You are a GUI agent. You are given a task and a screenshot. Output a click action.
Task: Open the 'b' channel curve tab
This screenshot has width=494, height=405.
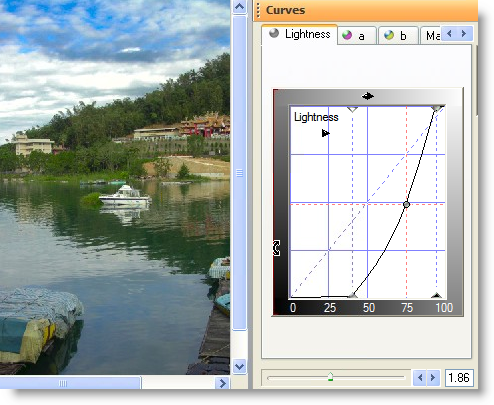[398, 35]
